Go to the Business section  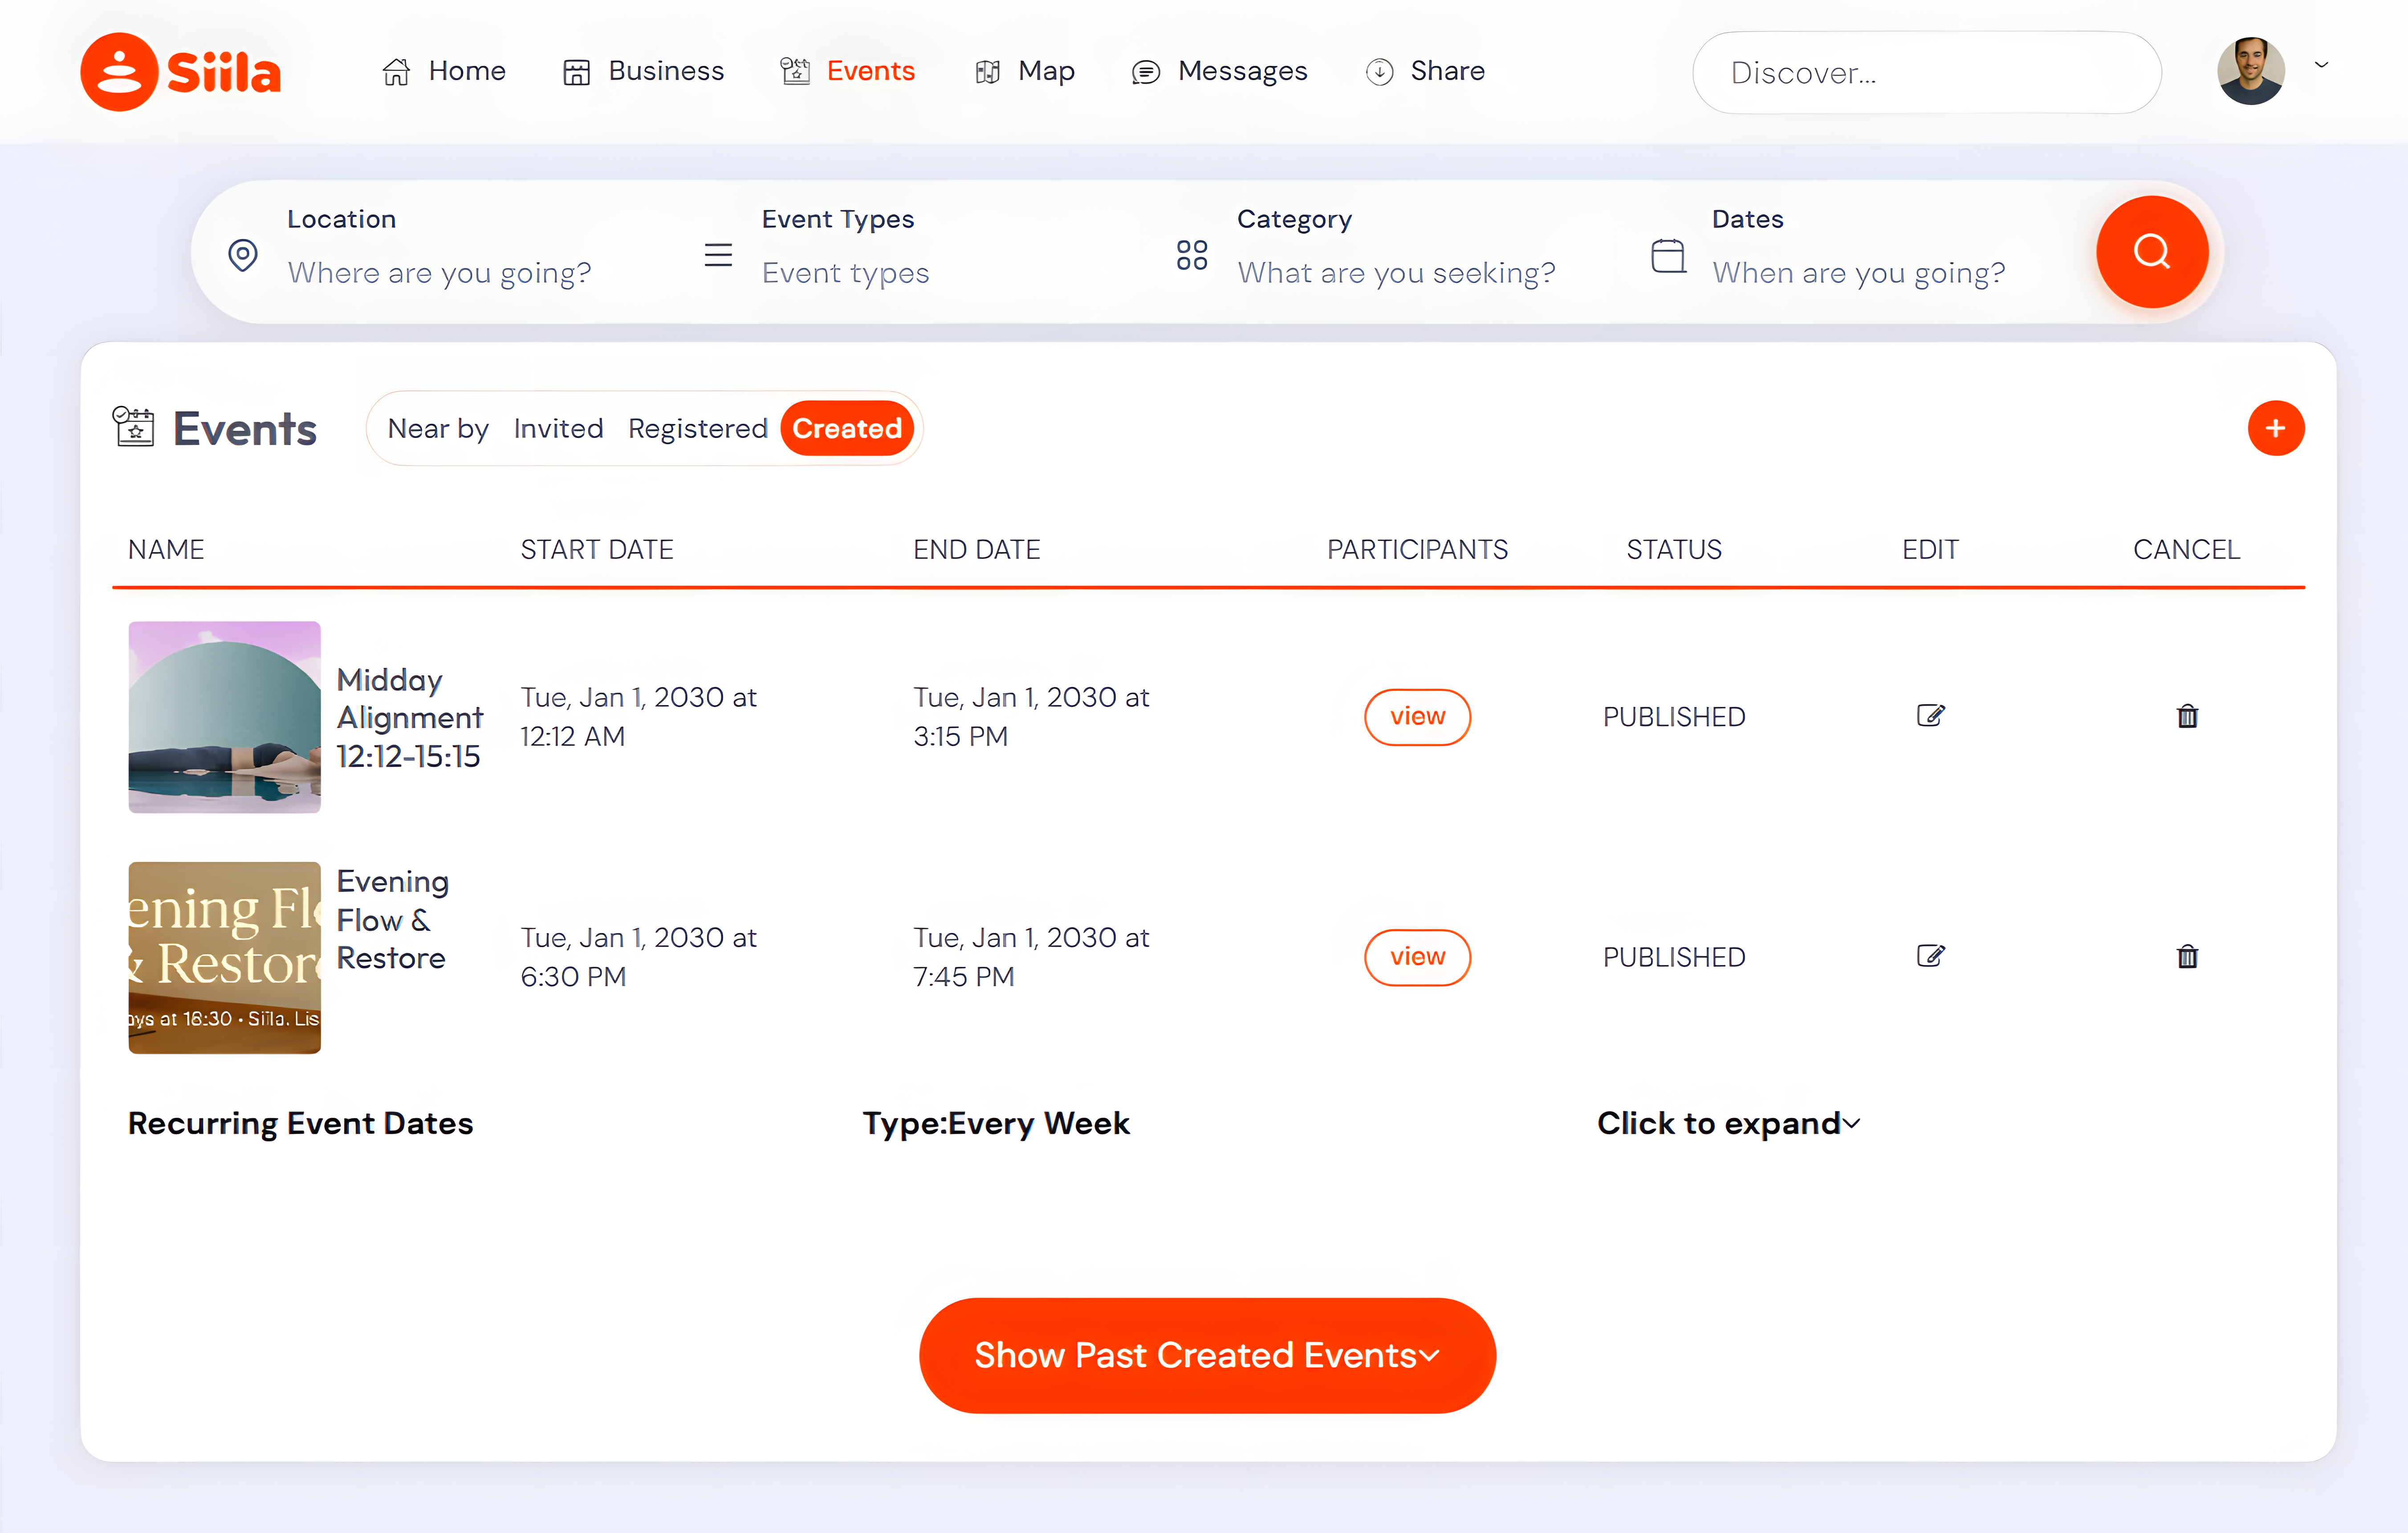(643, 71)
